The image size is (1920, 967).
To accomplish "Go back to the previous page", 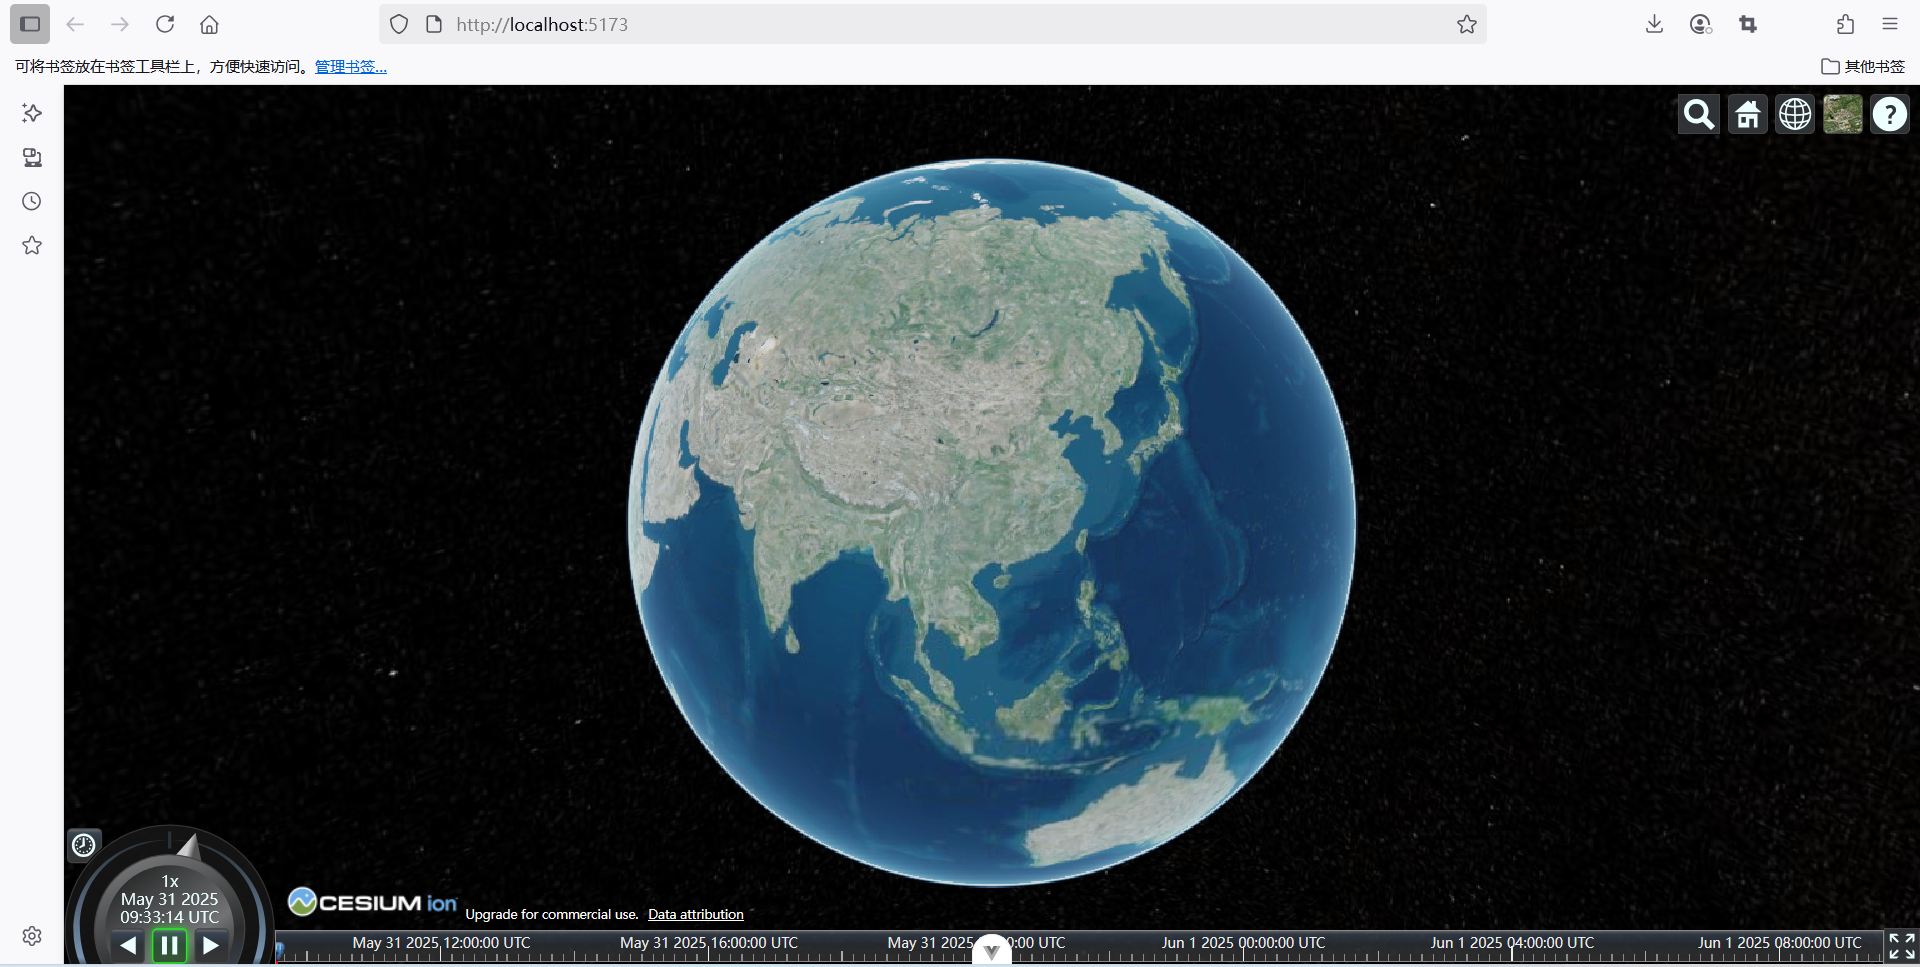I will coord(75,24).
